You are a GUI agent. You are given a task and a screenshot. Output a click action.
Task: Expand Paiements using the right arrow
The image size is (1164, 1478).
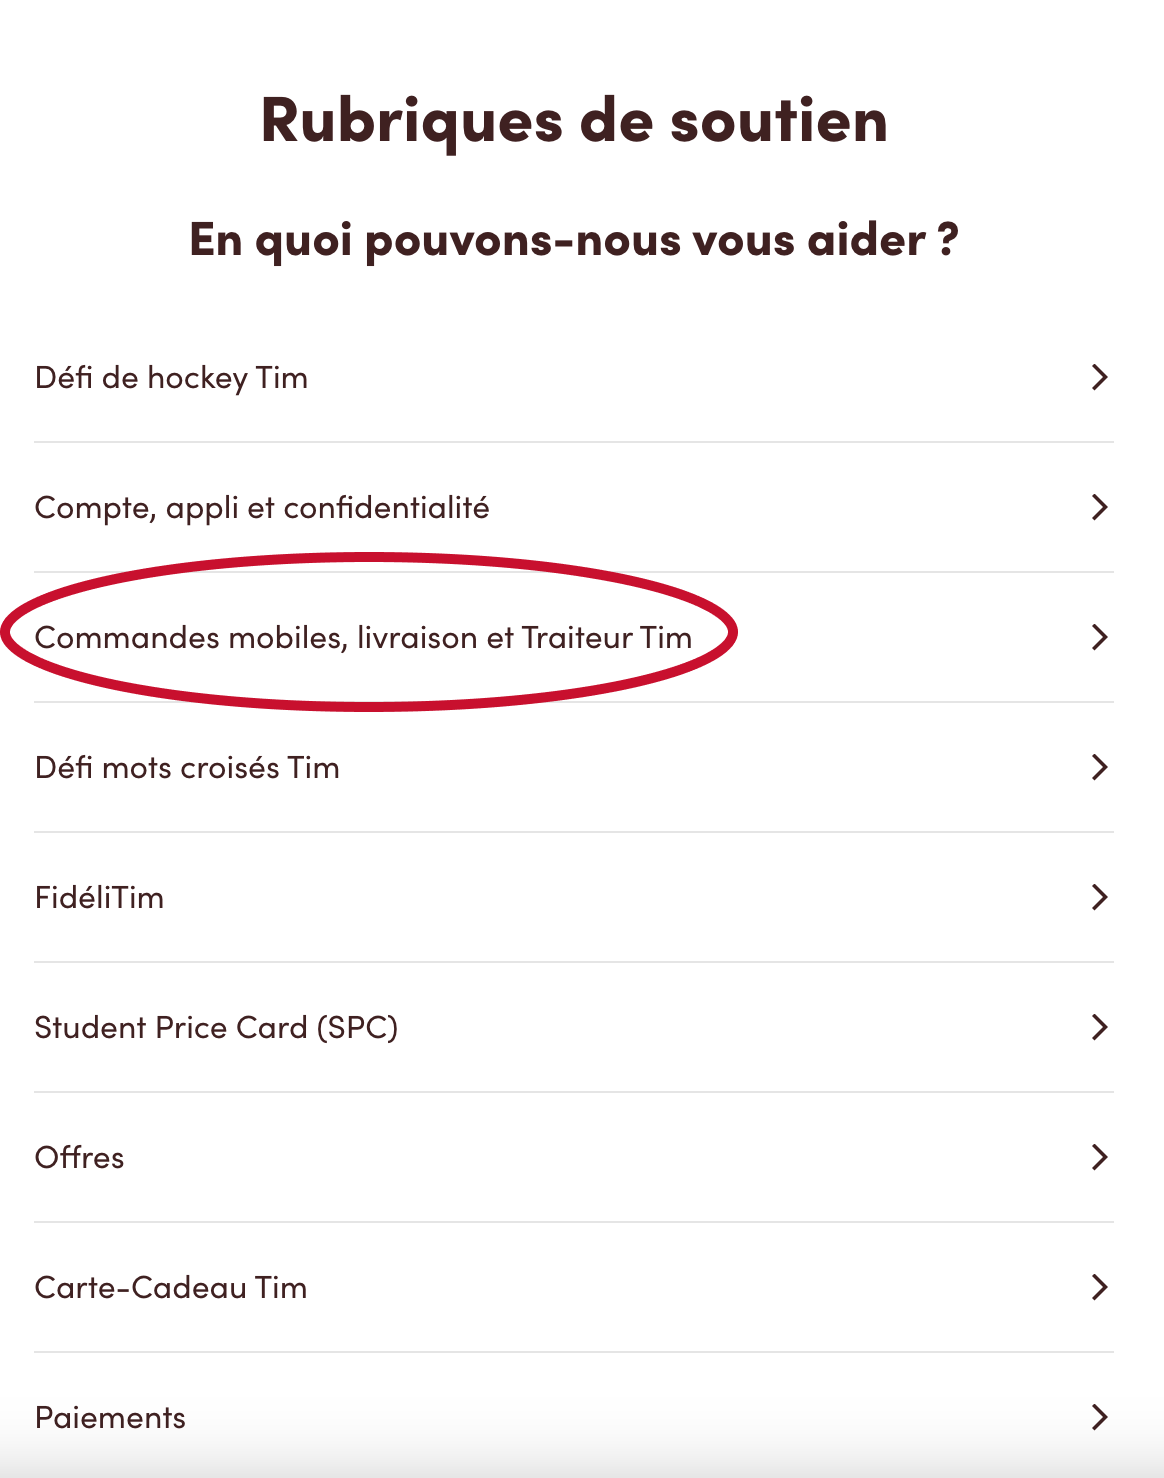(x=1099, y=1418)
